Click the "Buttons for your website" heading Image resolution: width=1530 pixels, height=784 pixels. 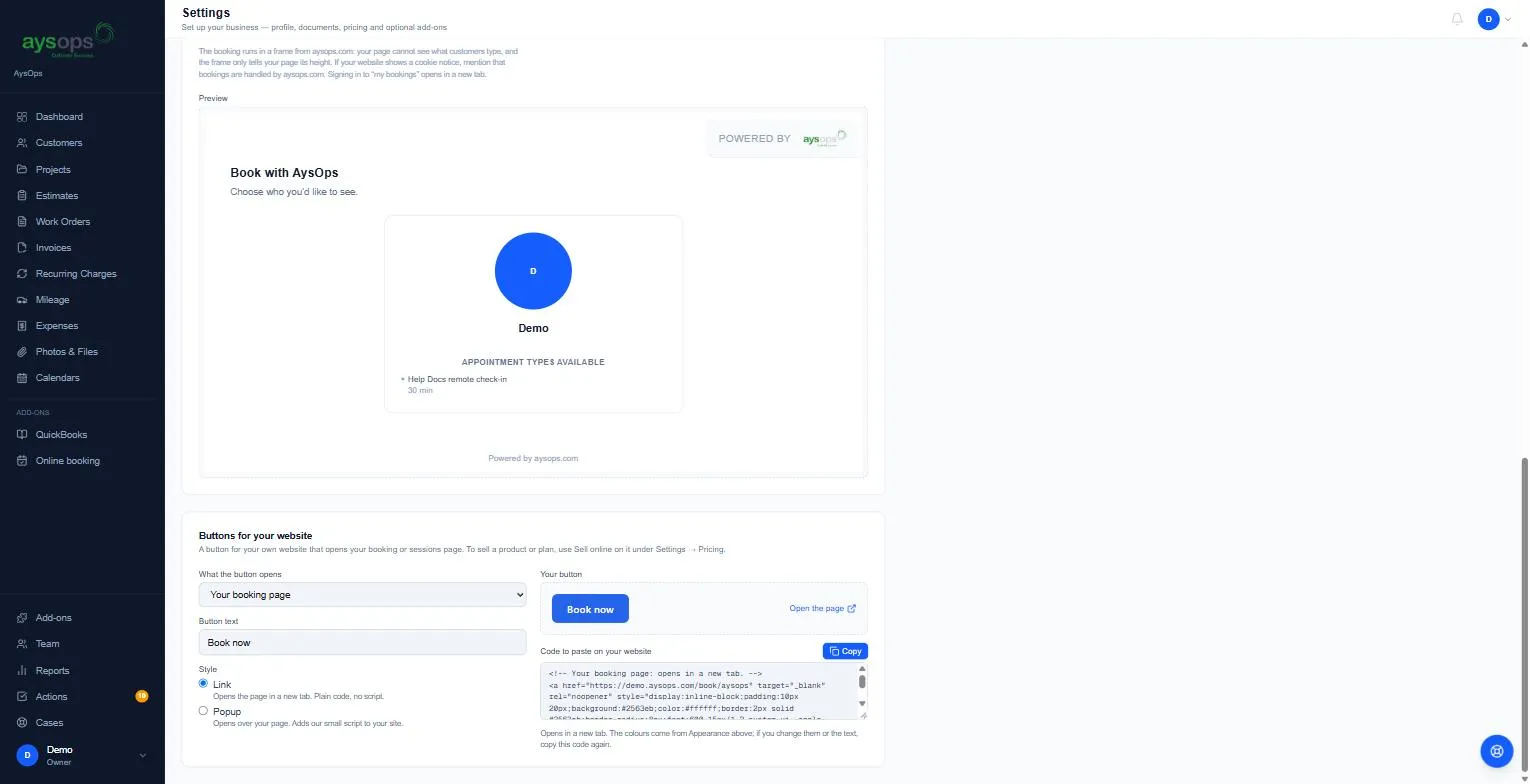coord(255,536)
